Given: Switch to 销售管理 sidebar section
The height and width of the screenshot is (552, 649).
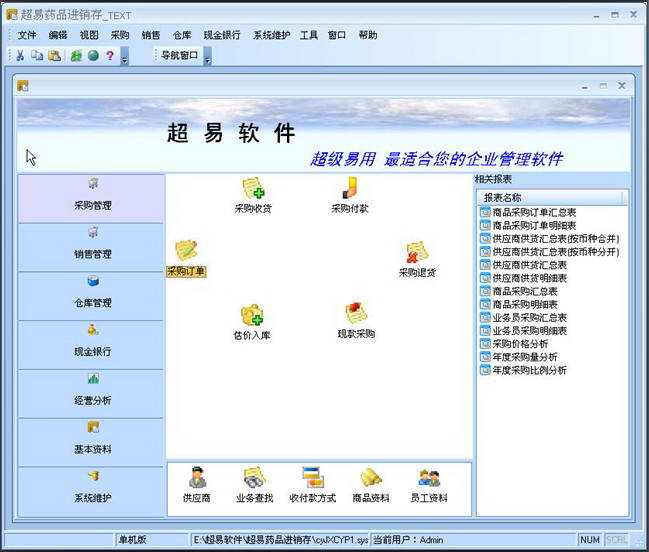Looking at the screenshot, I should pyautogui.click(x=91, y=247).
